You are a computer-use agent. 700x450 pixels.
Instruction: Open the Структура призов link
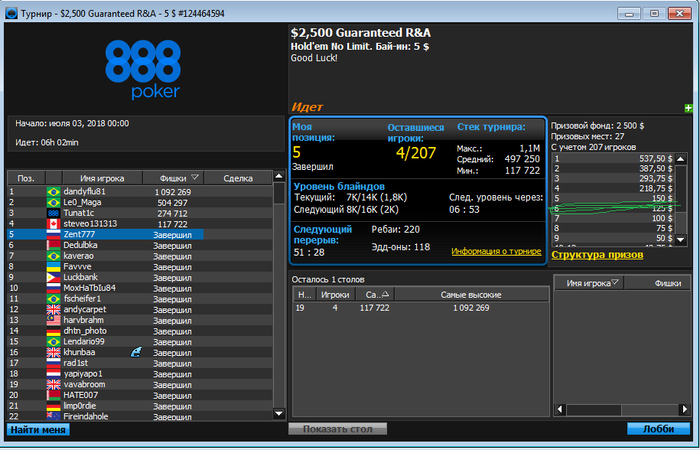597,255
